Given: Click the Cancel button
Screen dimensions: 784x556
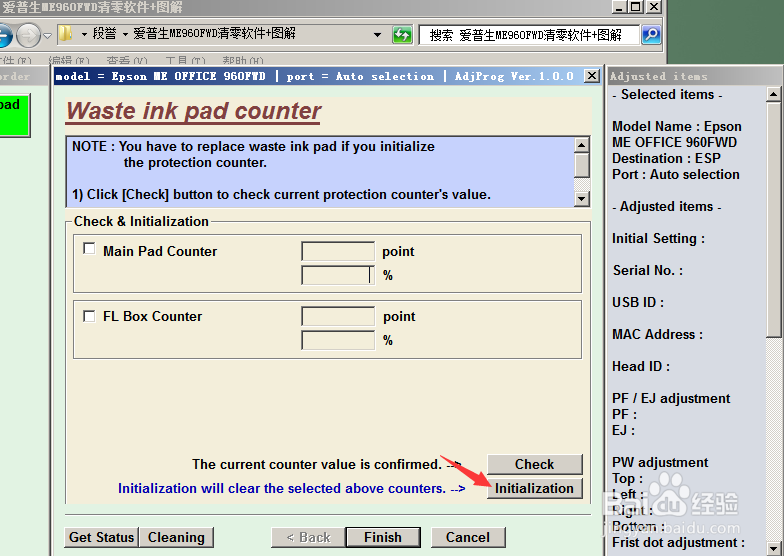Looking at the screenshot, I should (x=468, y=537).
